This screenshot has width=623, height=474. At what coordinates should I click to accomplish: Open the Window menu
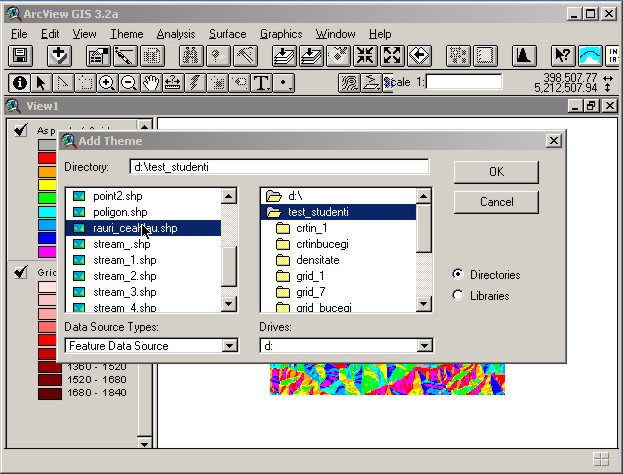[x=336, y=34]
